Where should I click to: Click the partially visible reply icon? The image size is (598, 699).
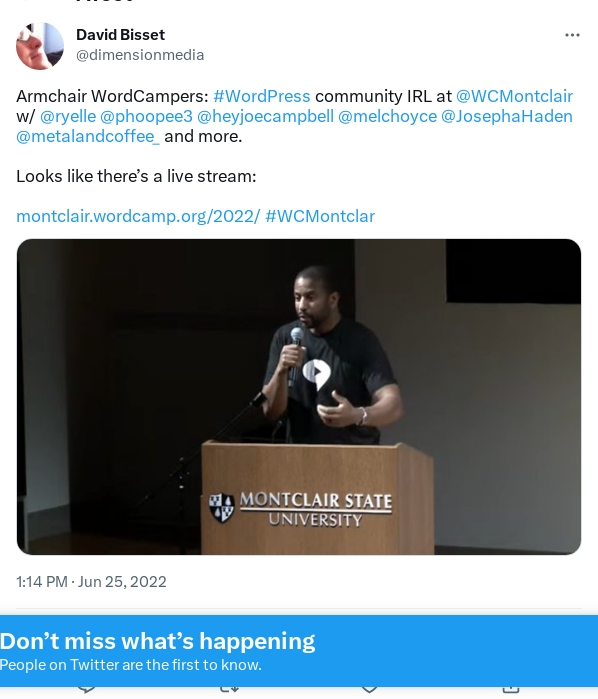87,690
